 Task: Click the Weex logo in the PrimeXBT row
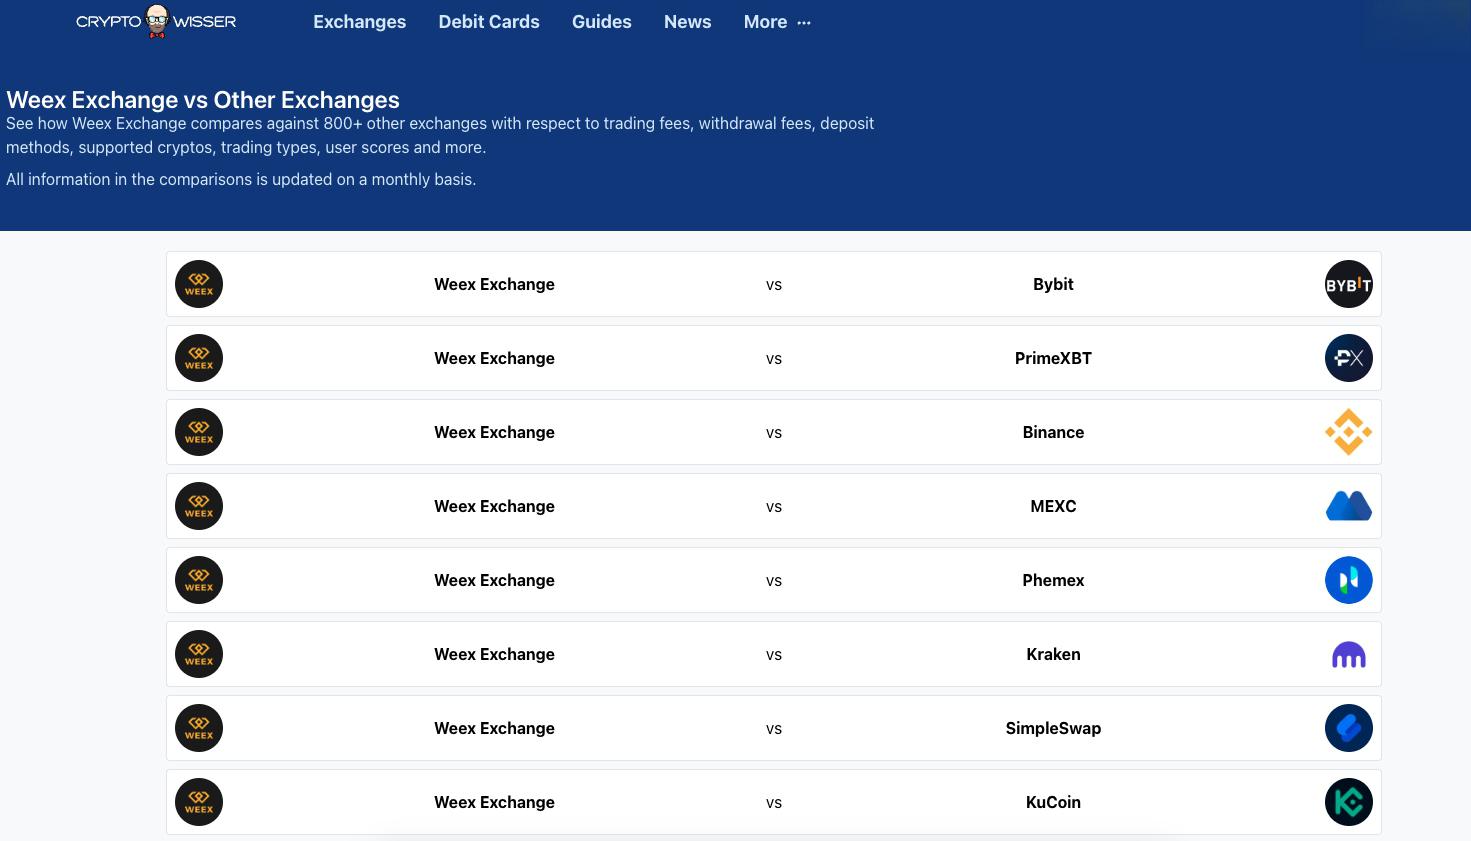click(x=199, y=358)
